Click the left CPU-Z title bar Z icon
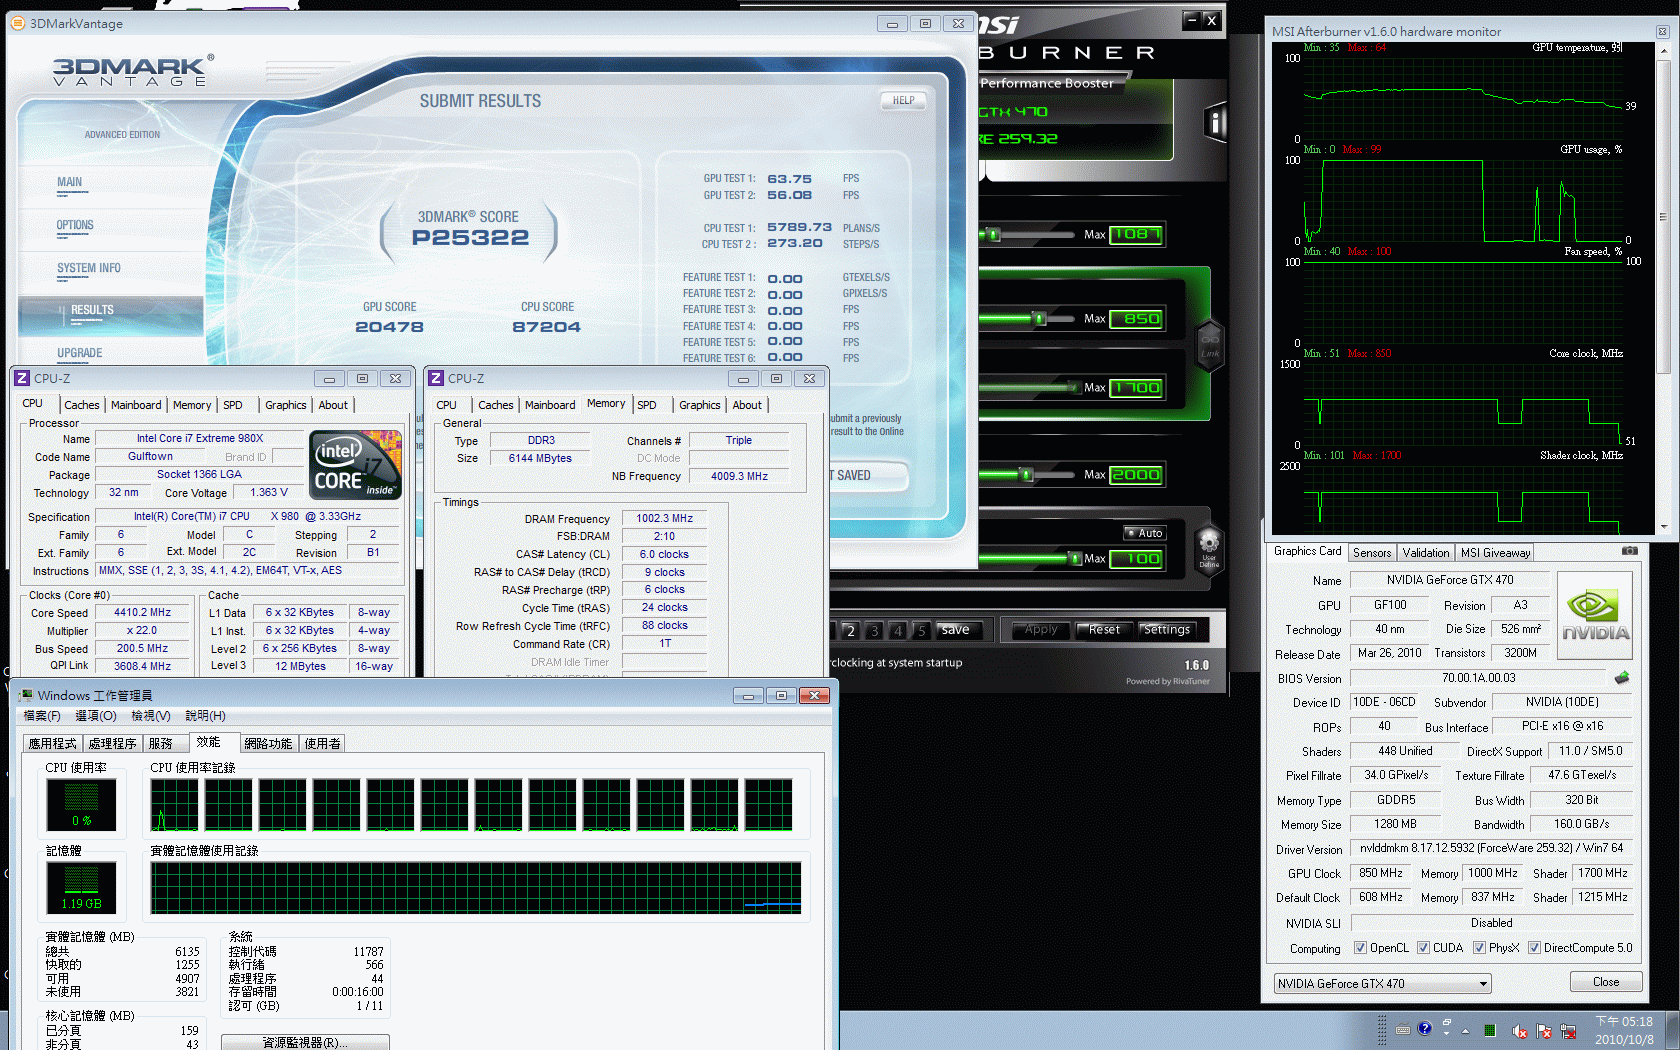This screenshot has width=1680, height=1050. coord(22,378)
